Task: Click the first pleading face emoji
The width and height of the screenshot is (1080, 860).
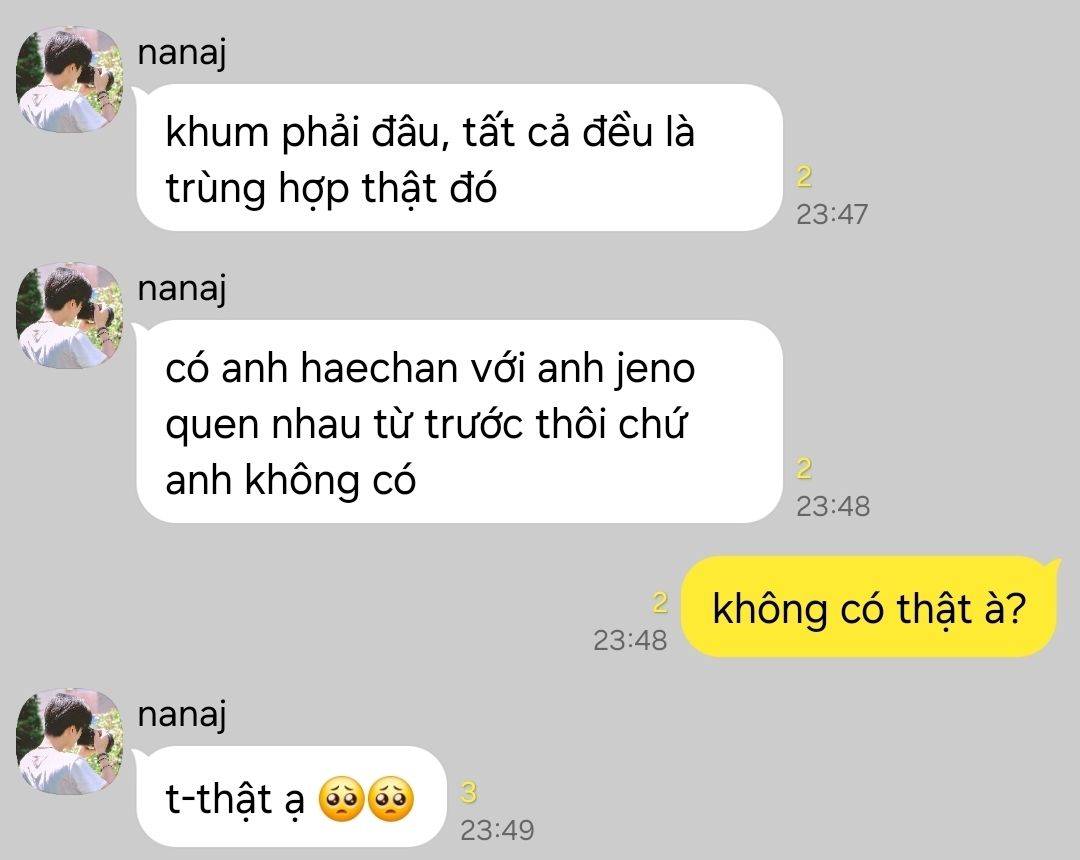Action: [341, 799]
